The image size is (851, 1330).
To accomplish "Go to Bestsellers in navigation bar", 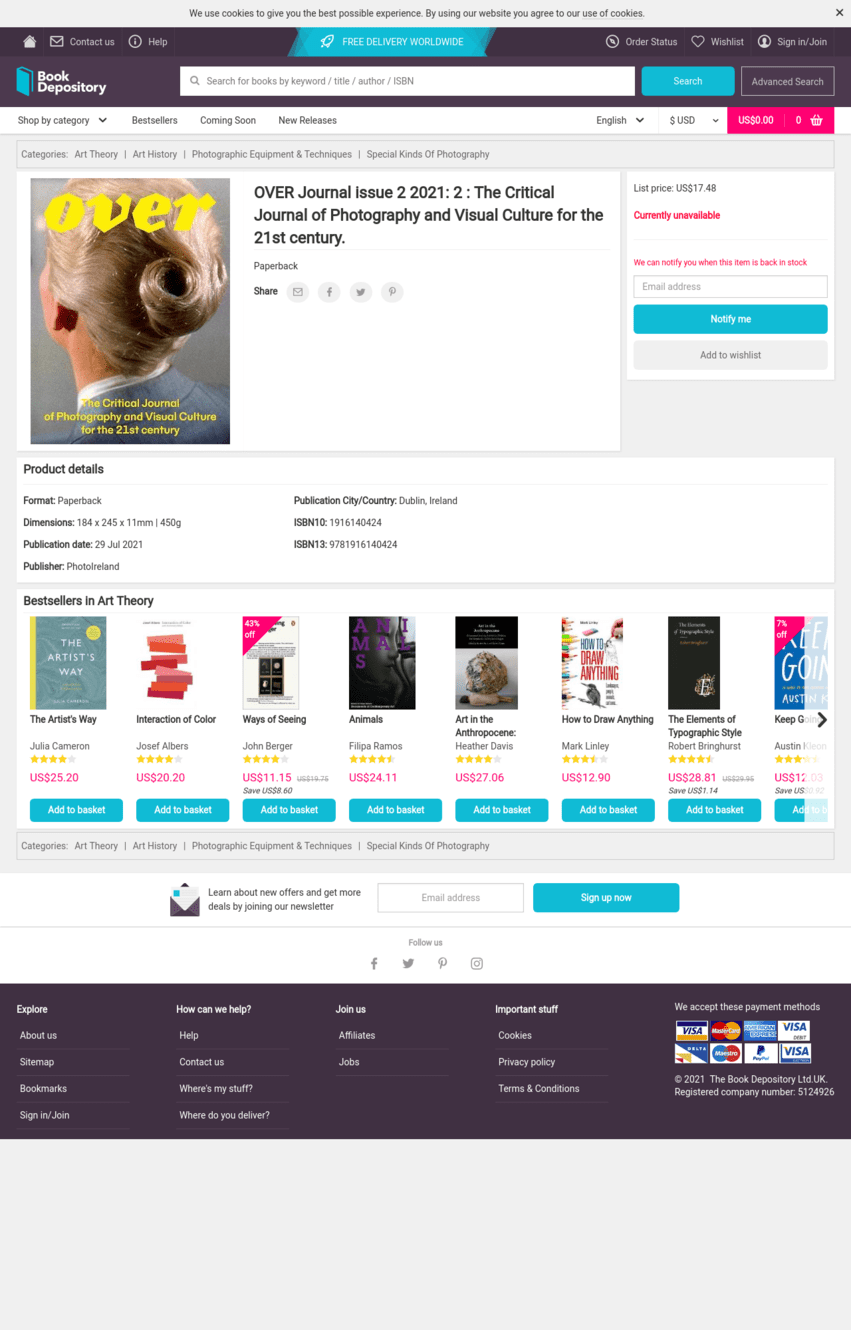I will [155, 120].
